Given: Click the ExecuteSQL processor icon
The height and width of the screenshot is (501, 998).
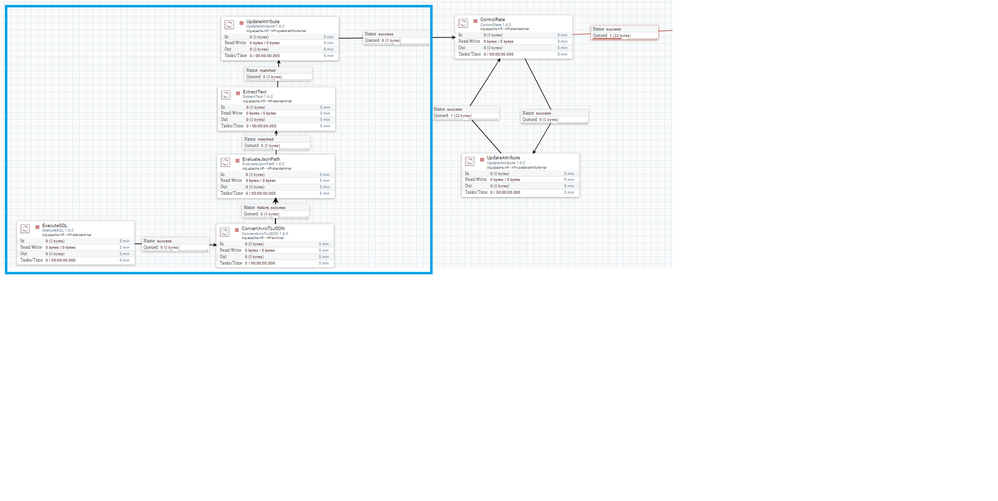Looking at the screenshot, I should (x=25, y=229).
